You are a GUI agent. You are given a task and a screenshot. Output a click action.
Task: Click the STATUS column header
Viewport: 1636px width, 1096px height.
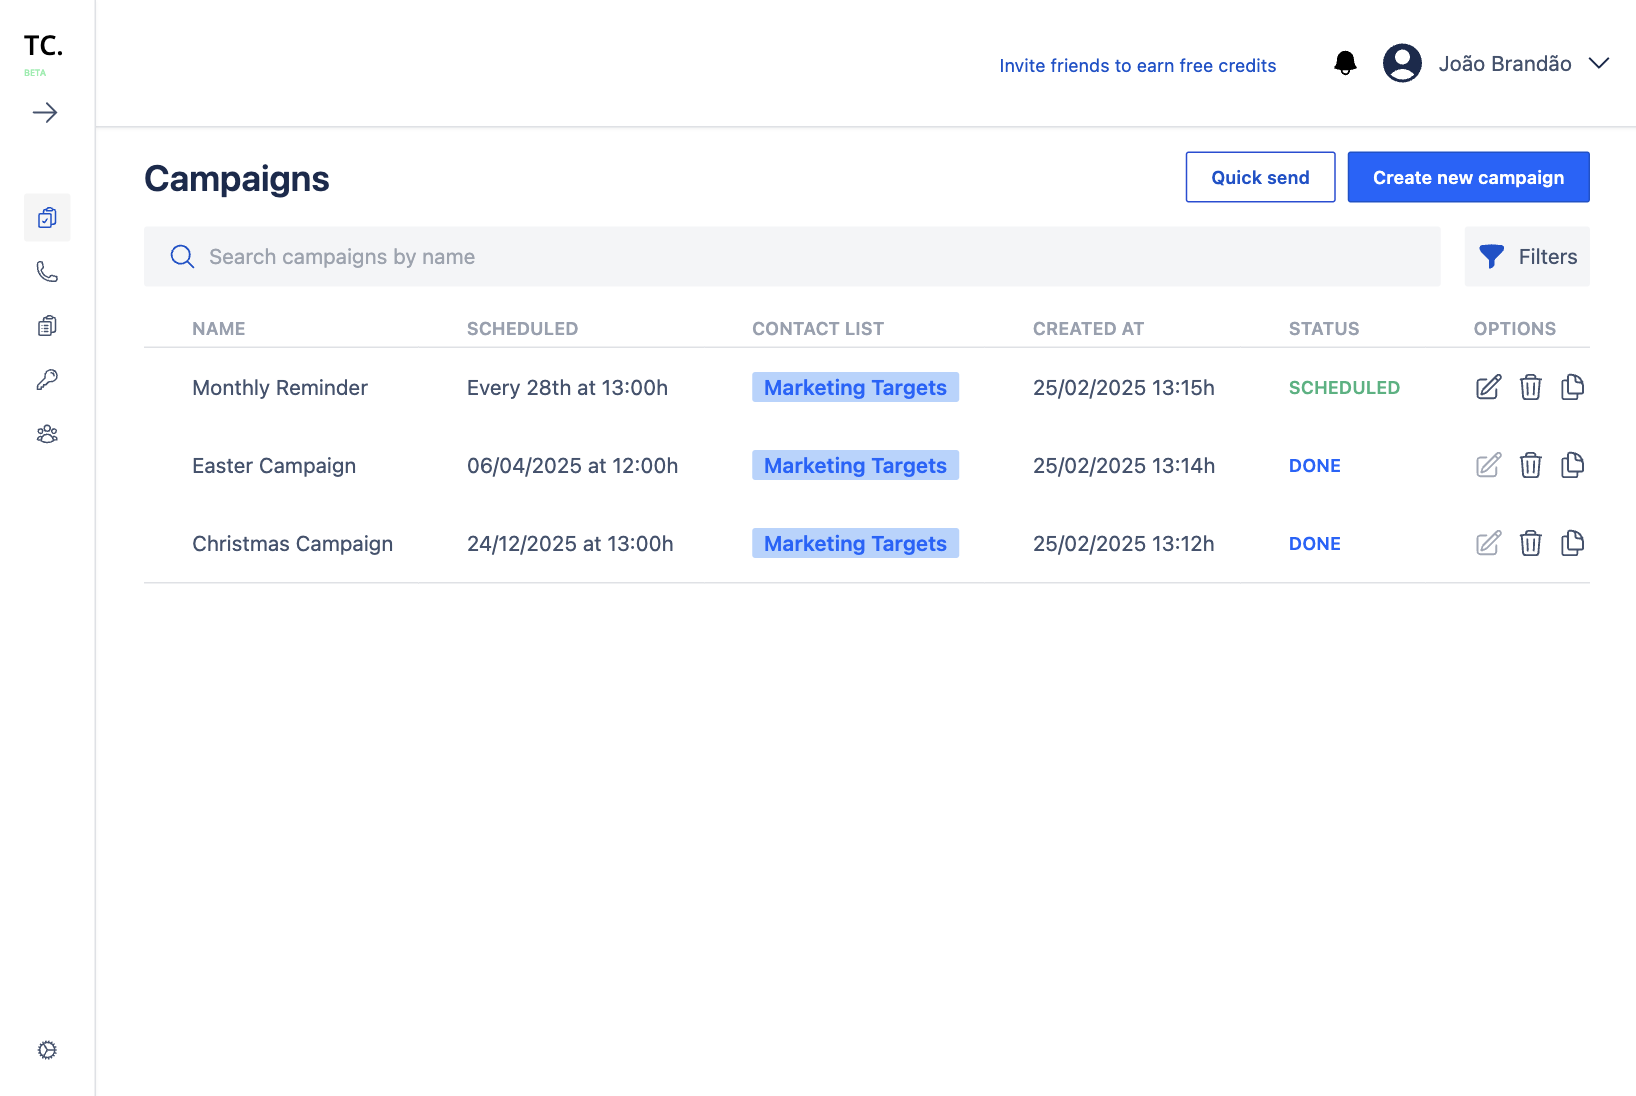pos(1324,329)
